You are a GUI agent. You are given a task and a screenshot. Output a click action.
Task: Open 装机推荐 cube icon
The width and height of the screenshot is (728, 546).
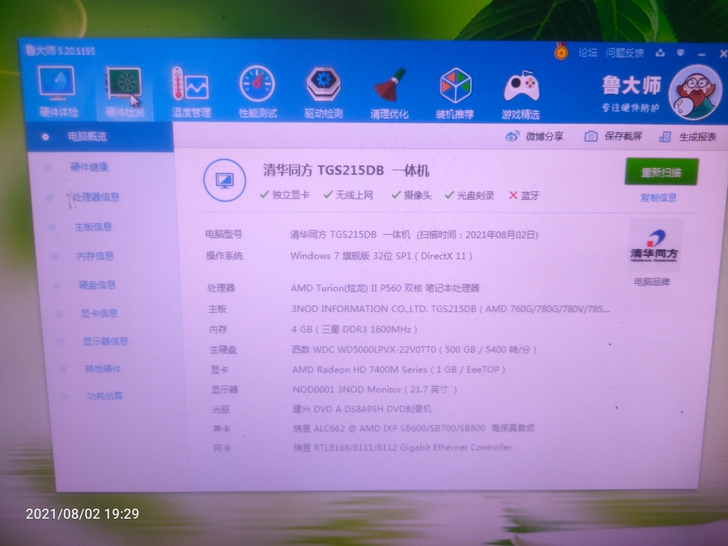(x=455, y=93)
